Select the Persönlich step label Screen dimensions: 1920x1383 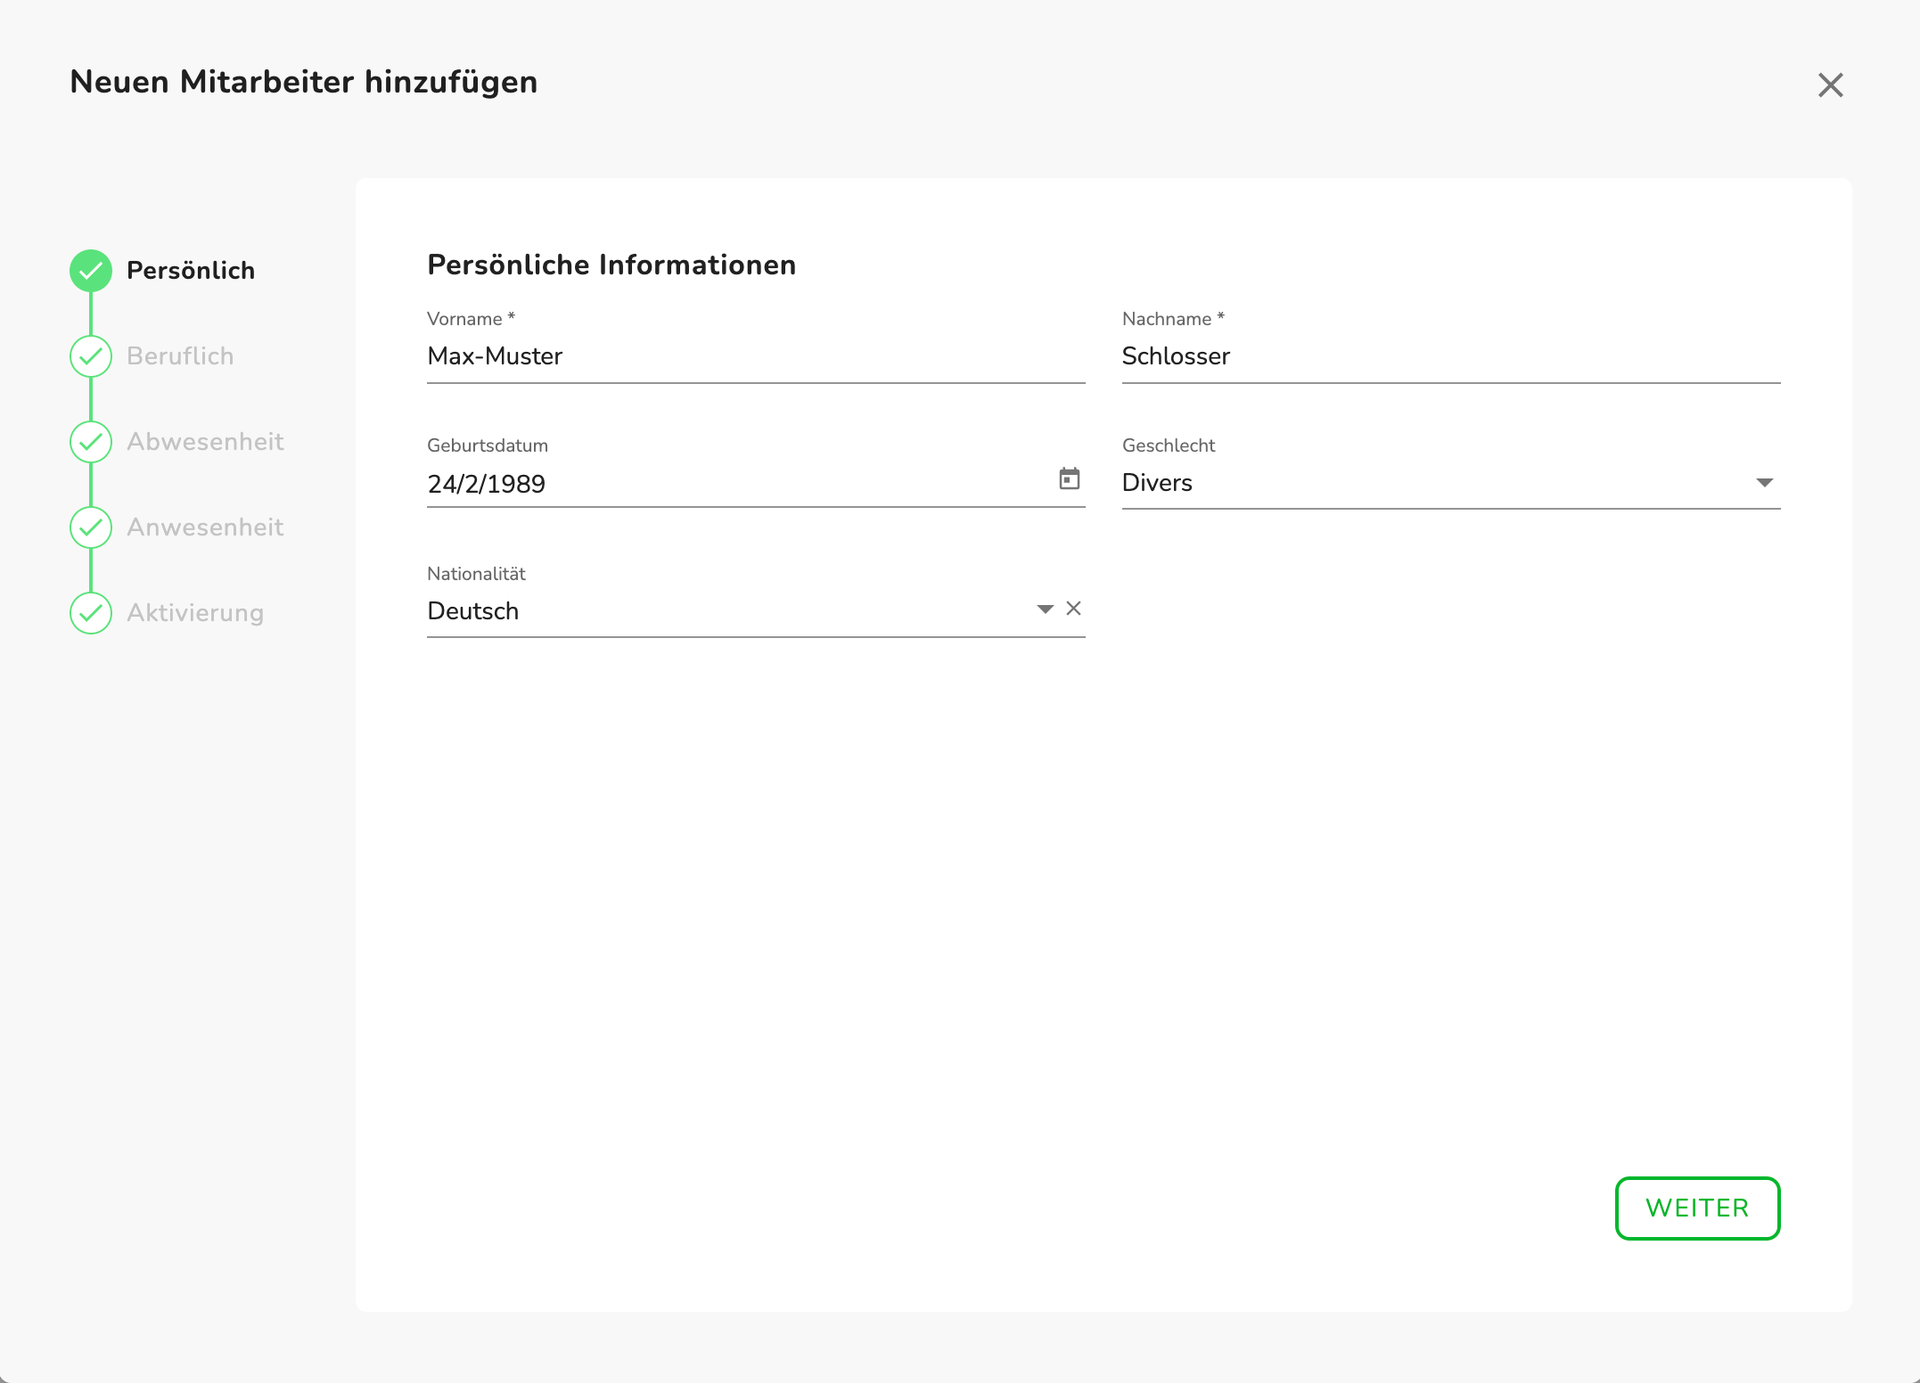coord(191,270)
